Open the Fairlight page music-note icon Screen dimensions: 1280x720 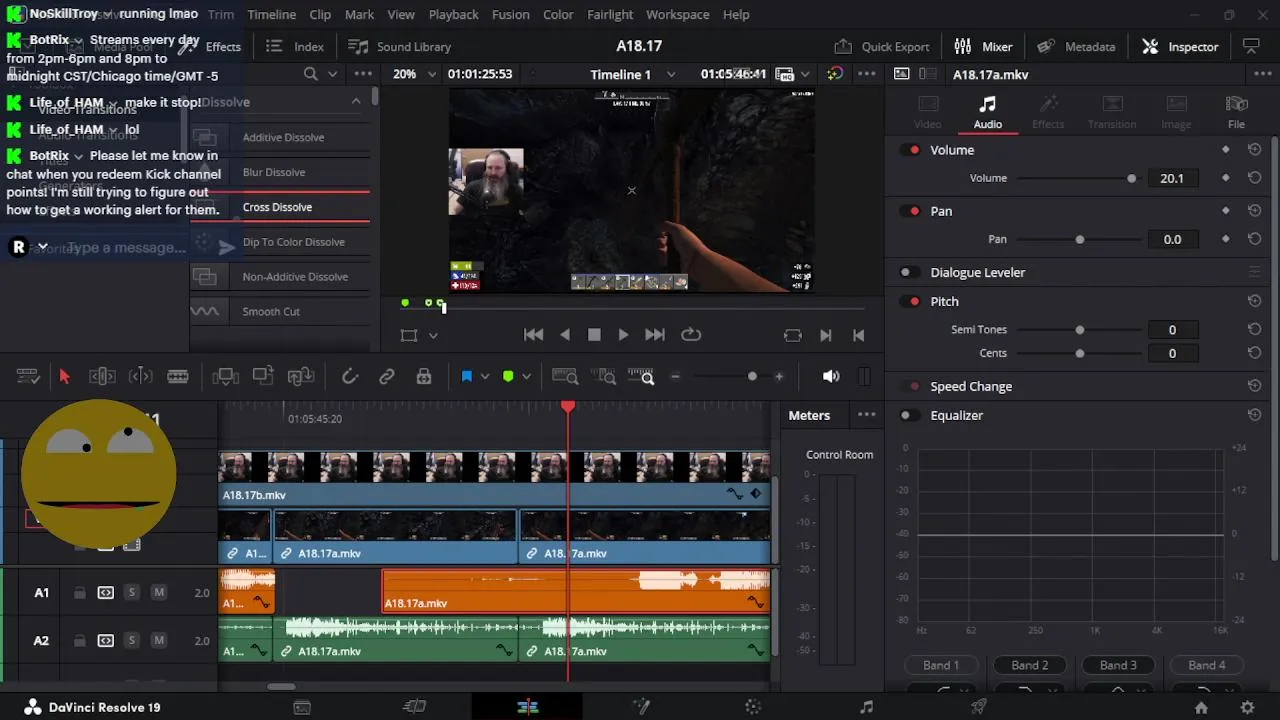pos(866,707)
